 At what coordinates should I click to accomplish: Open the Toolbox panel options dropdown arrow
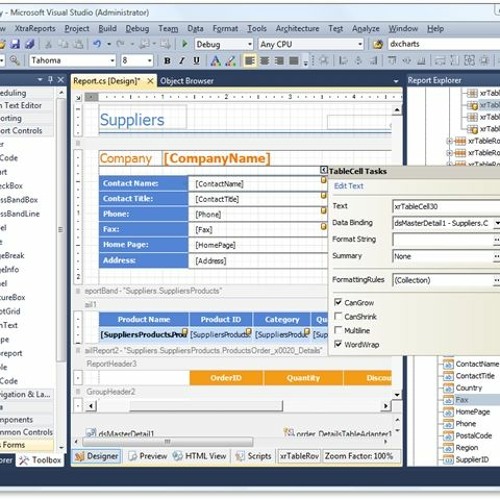click(40, 80)
